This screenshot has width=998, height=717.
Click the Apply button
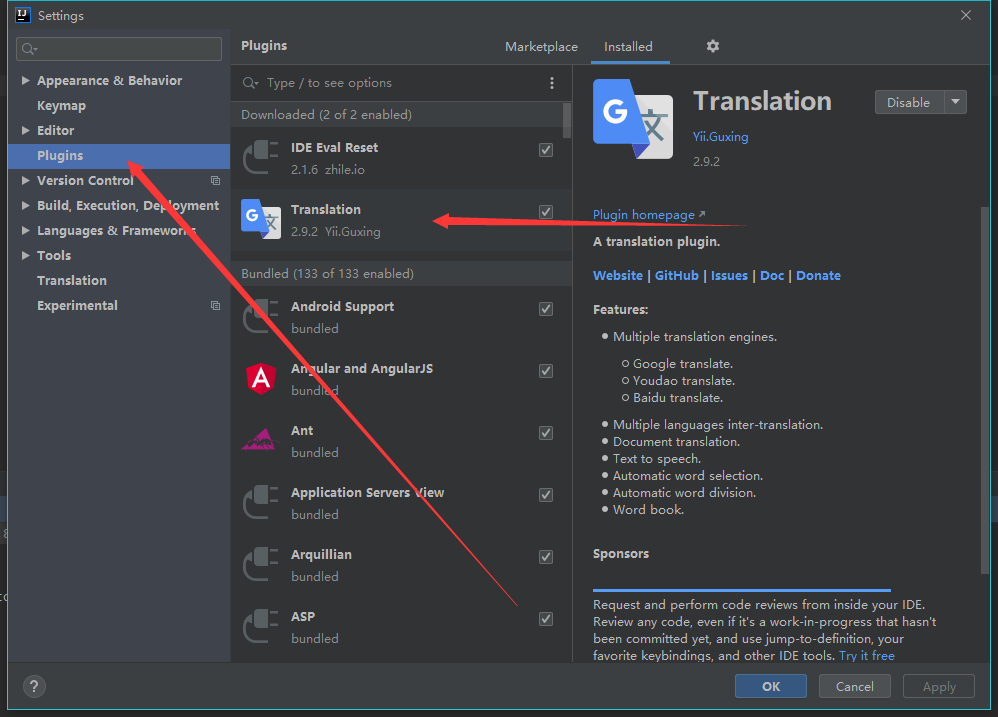(939, 686)
